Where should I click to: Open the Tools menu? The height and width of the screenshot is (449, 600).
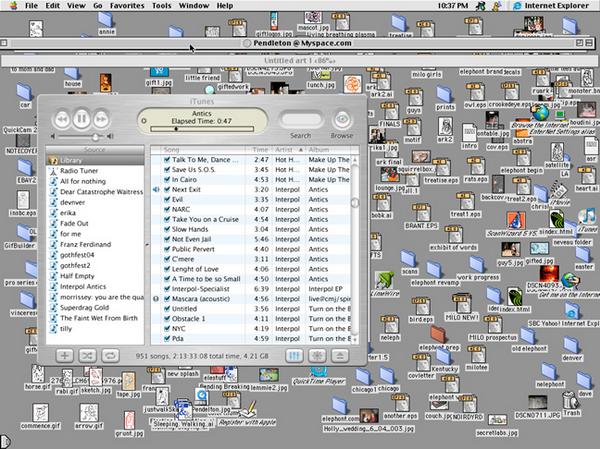click(x=161, y=5)
